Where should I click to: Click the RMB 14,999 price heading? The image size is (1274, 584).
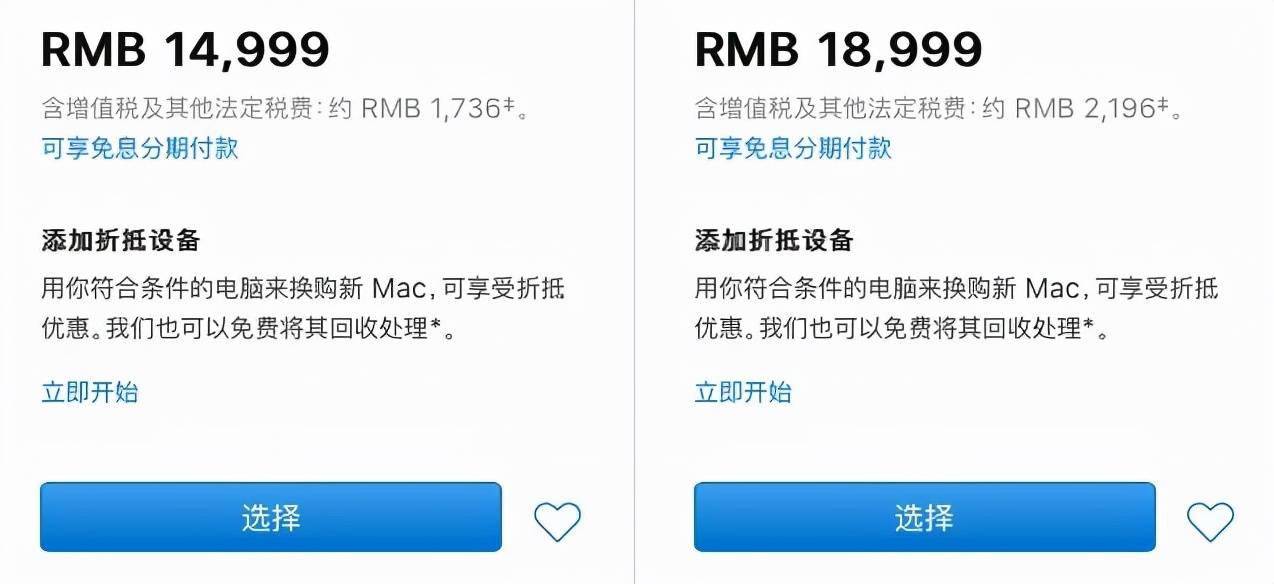(185, 48)
